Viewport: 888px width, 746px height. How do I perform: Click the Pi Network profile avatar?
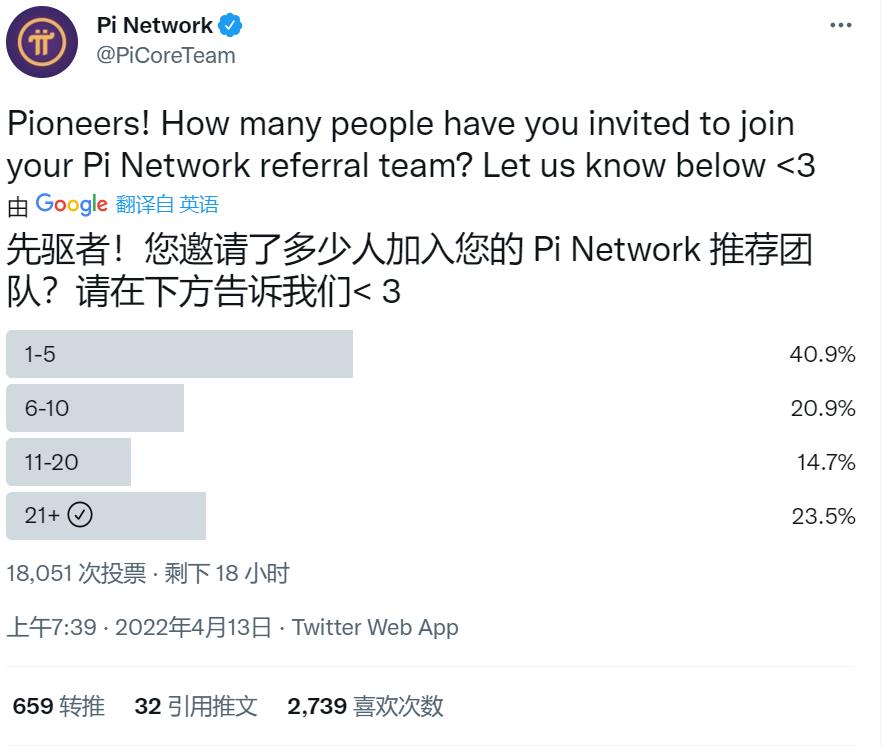42,42
